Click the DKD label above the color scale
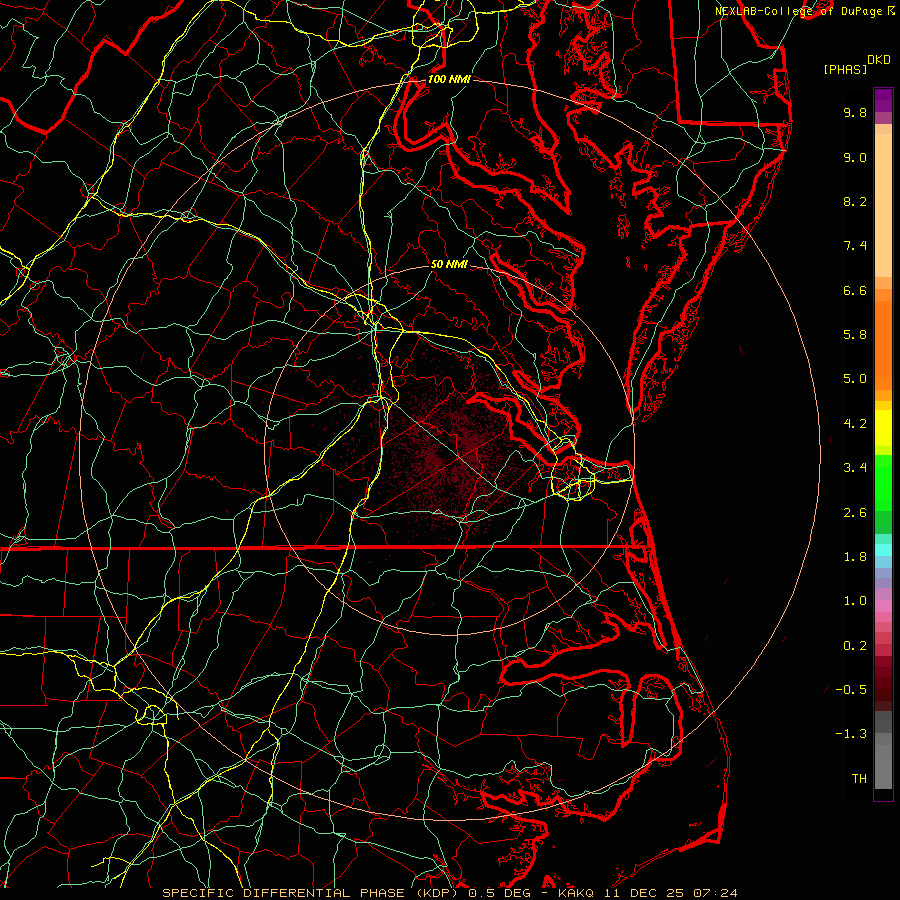Viewport: 900px width, 900px height. pos(879,60)
